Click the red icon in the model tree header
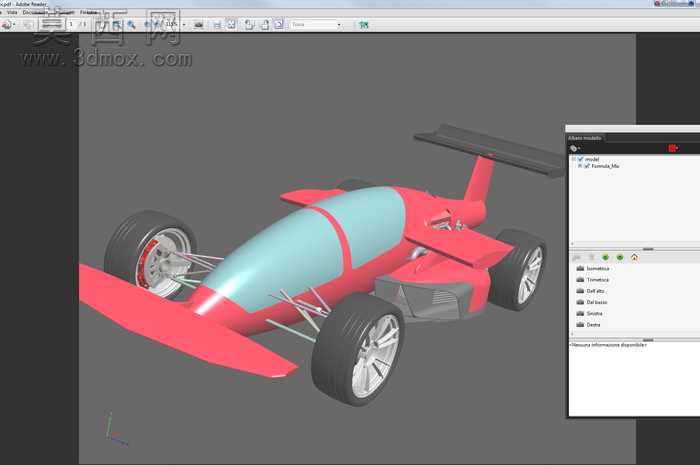The height and width of the screenshot is (465, 700). pos(673,148)
